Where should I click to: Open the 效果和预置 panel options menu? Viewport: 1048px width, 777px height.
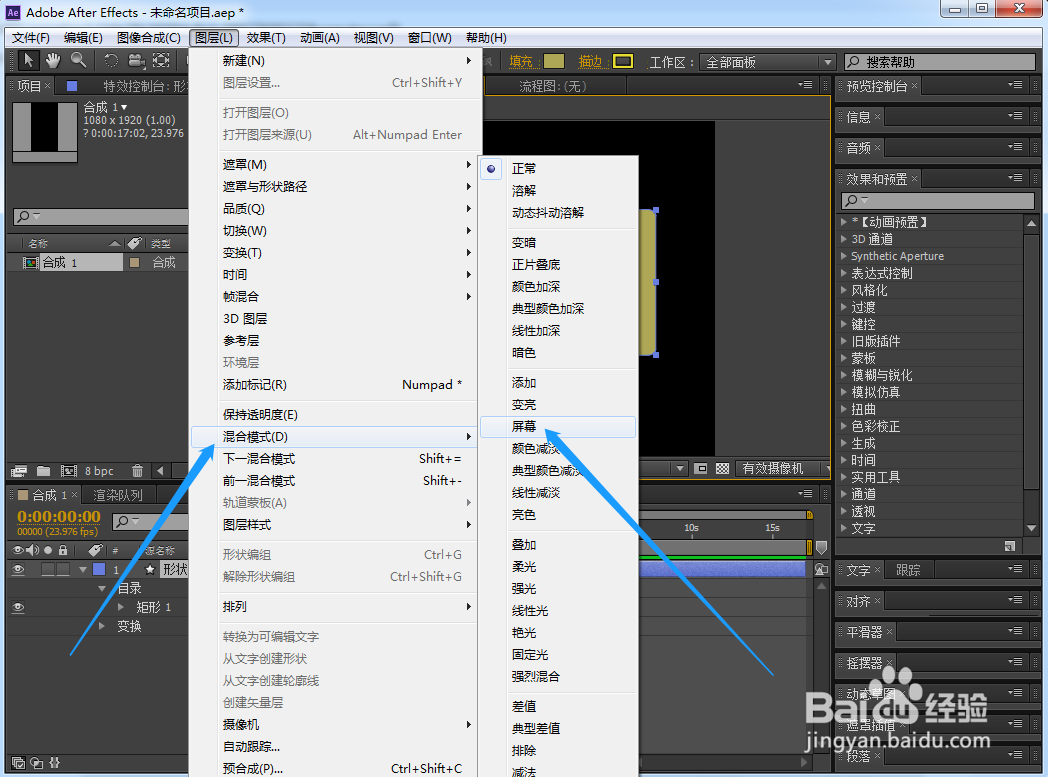click(x=1015, y=178)
